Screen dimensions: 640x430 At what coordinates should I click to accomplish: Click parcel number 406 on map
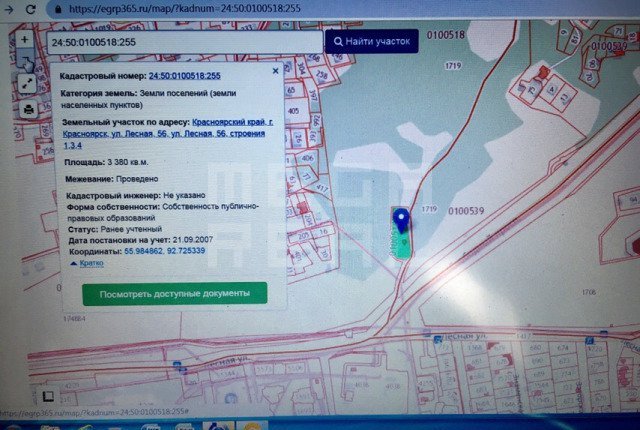[307, 158]
